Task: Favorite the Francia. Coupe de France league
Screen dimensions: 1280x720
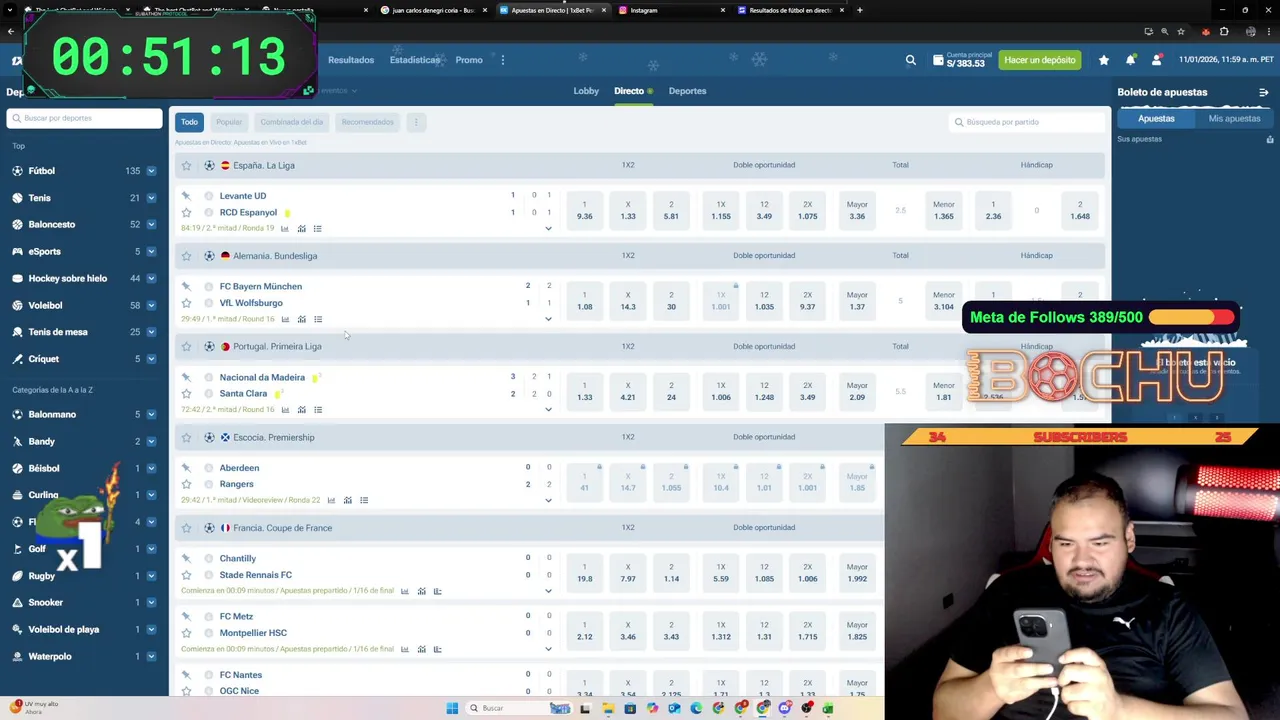Action: coord(186,528)
